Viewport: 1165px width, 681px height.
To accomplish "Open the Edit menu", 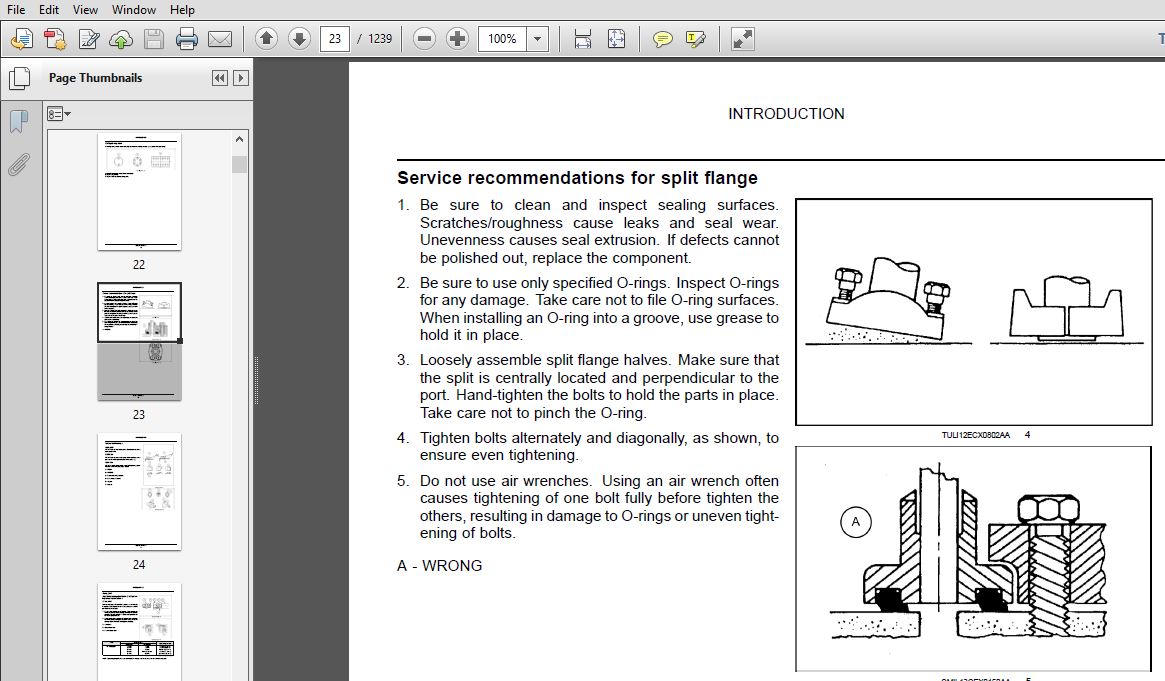I will click(x=49, y=10).
